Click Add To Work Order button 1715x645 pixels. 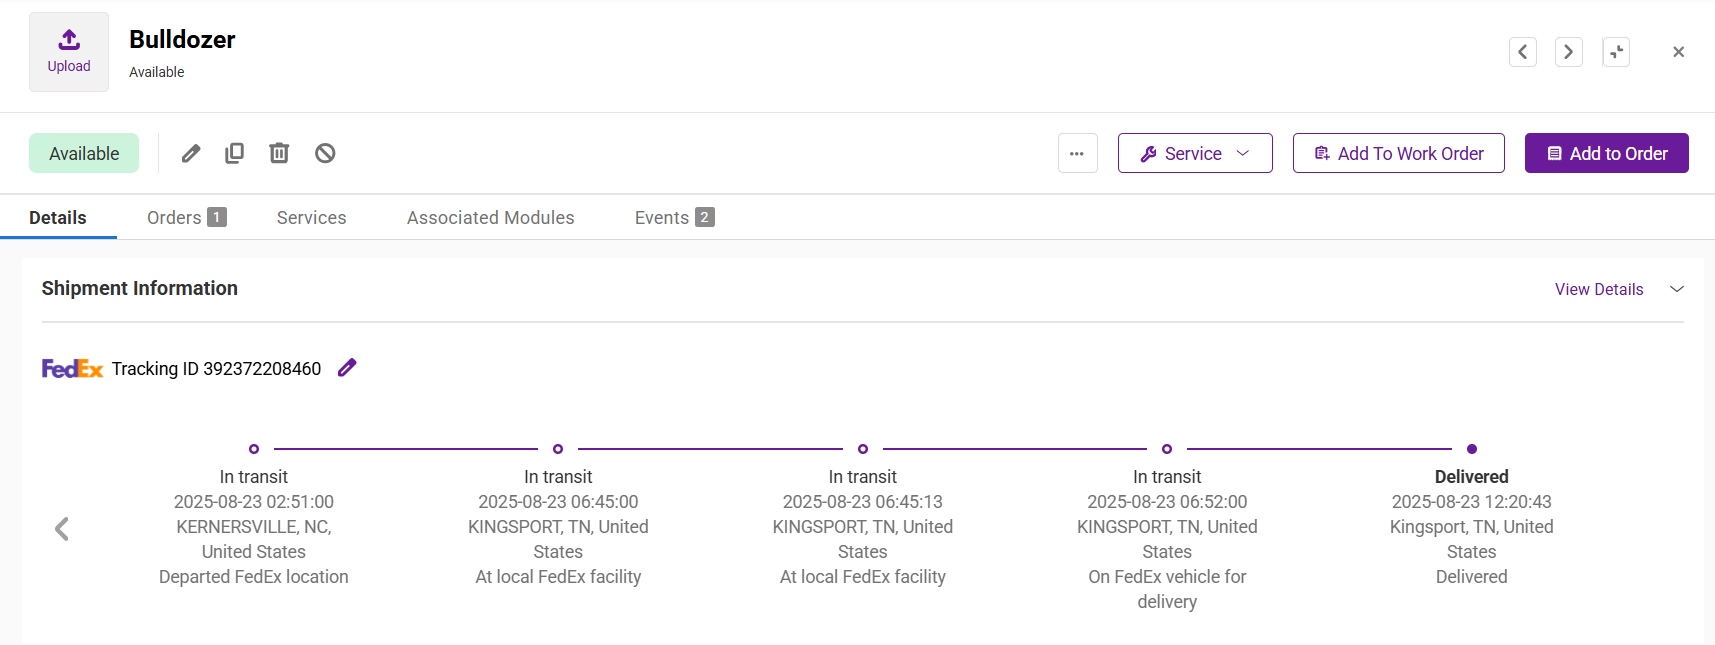(1398, 153)
